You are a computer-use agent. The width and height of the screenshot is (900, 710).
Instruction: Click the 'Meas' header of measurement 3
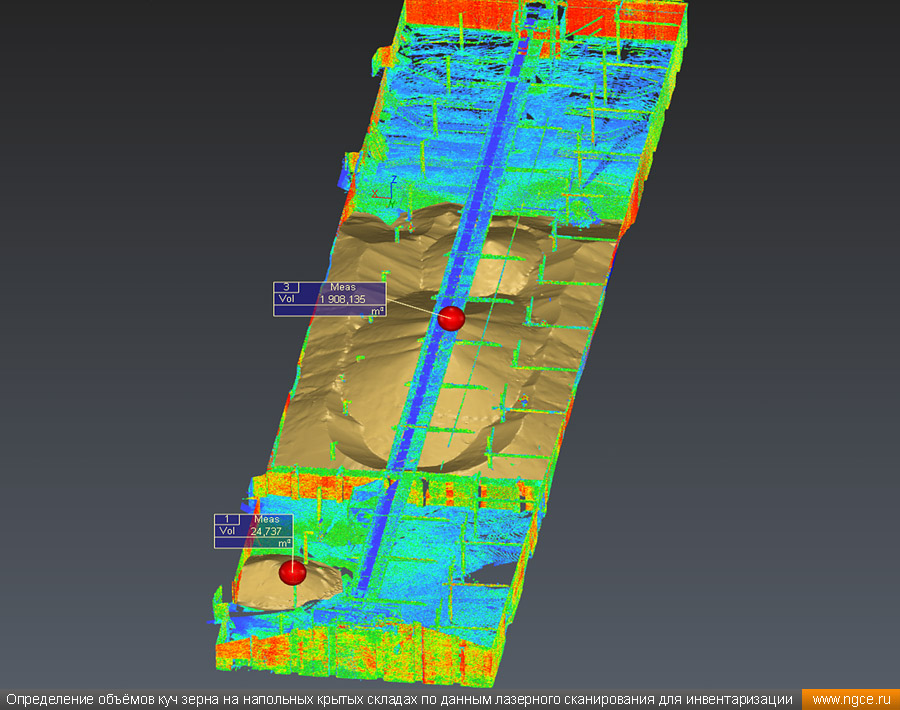coord(342,287)
